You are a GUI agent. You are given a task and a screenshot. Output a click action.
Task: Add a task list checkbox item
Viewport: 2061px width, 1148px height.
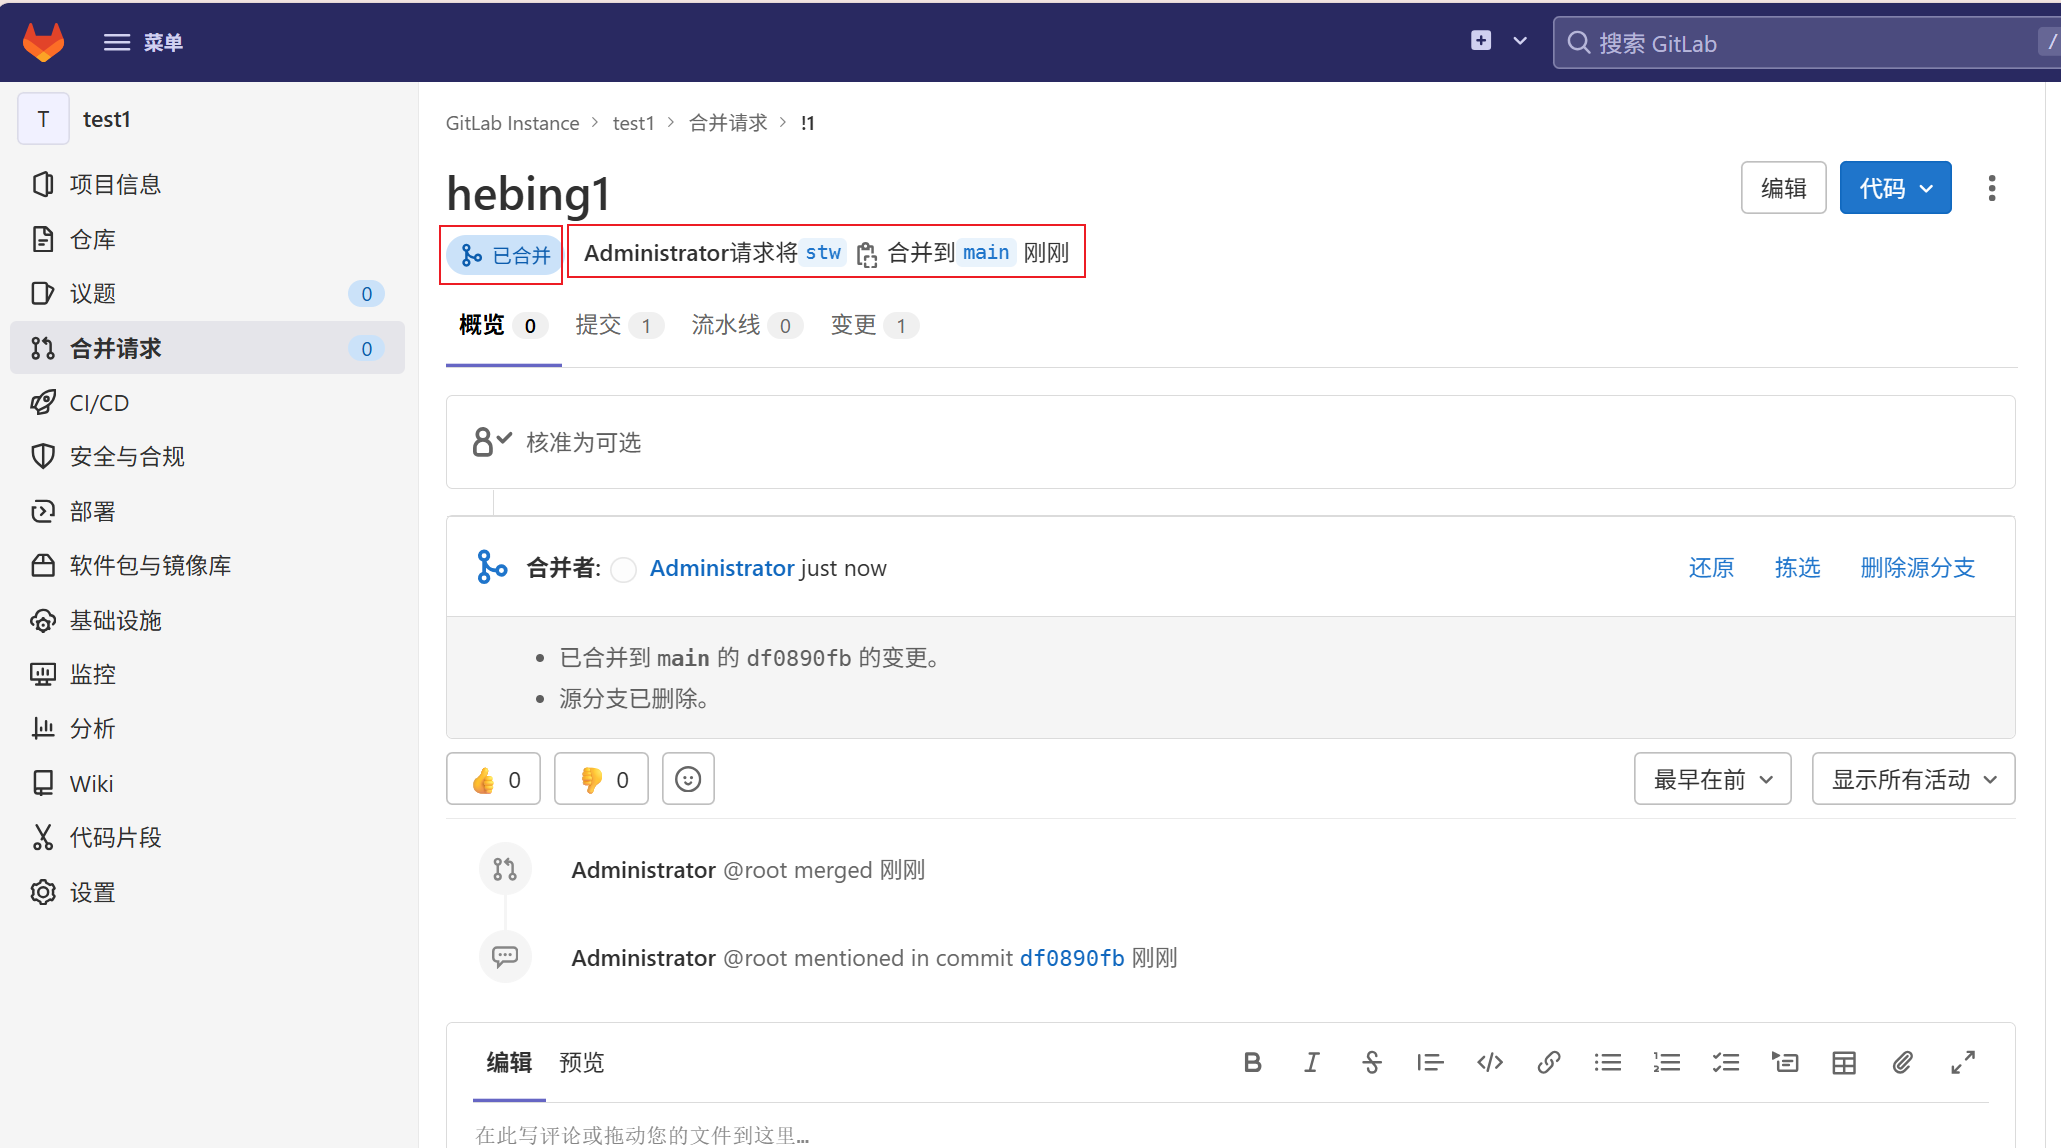coord(1725,1062)
